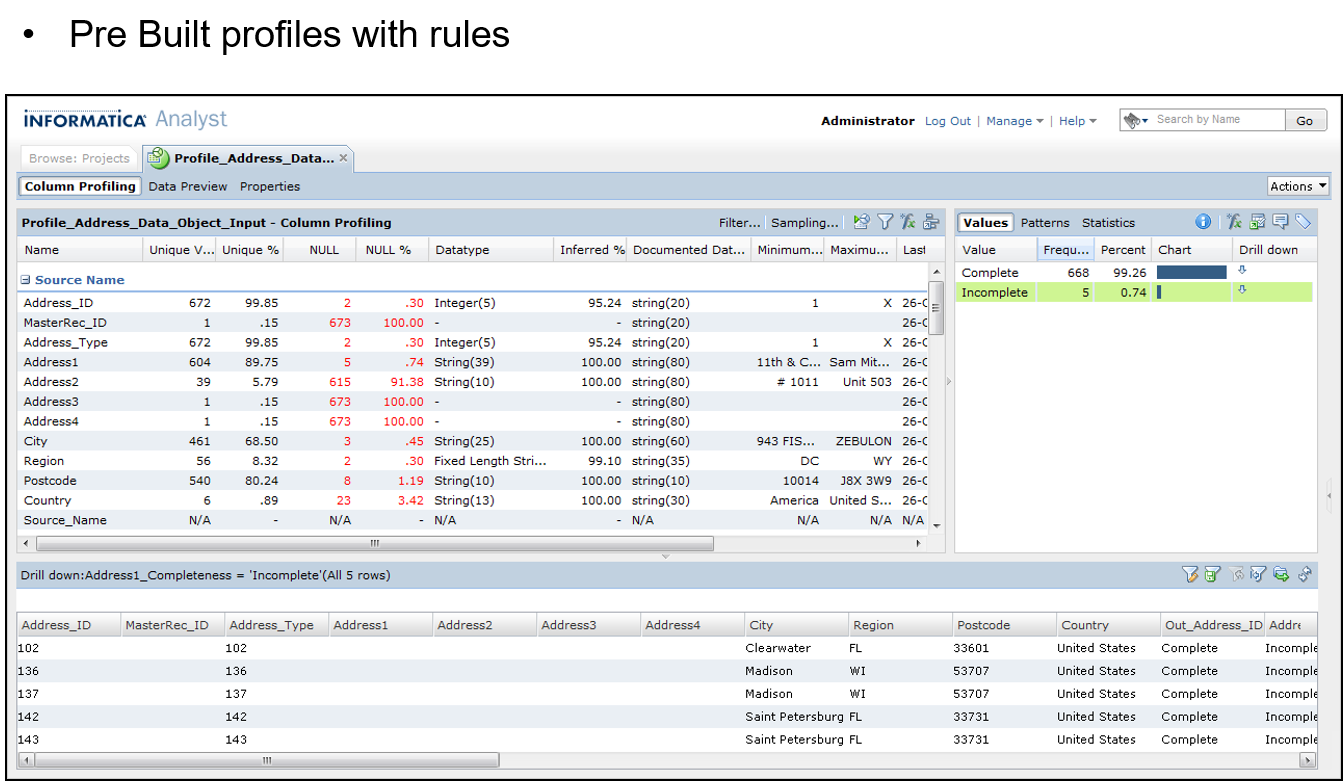Click the checklist table icon in Values panel
Viewport: 1343px width, 781px height.
pos(1258,222)
